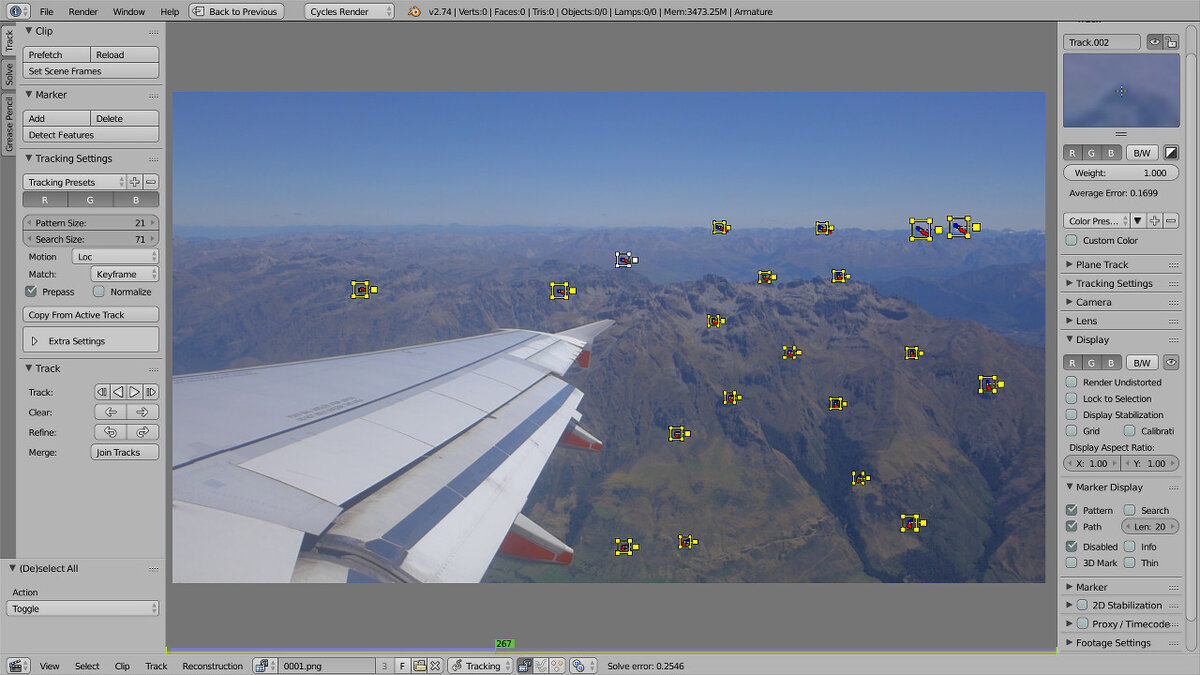This screenshot has width=1200, height=675.
Task: Lock Track.002 with the padlock icon
Action: (x=1171, y=42)
